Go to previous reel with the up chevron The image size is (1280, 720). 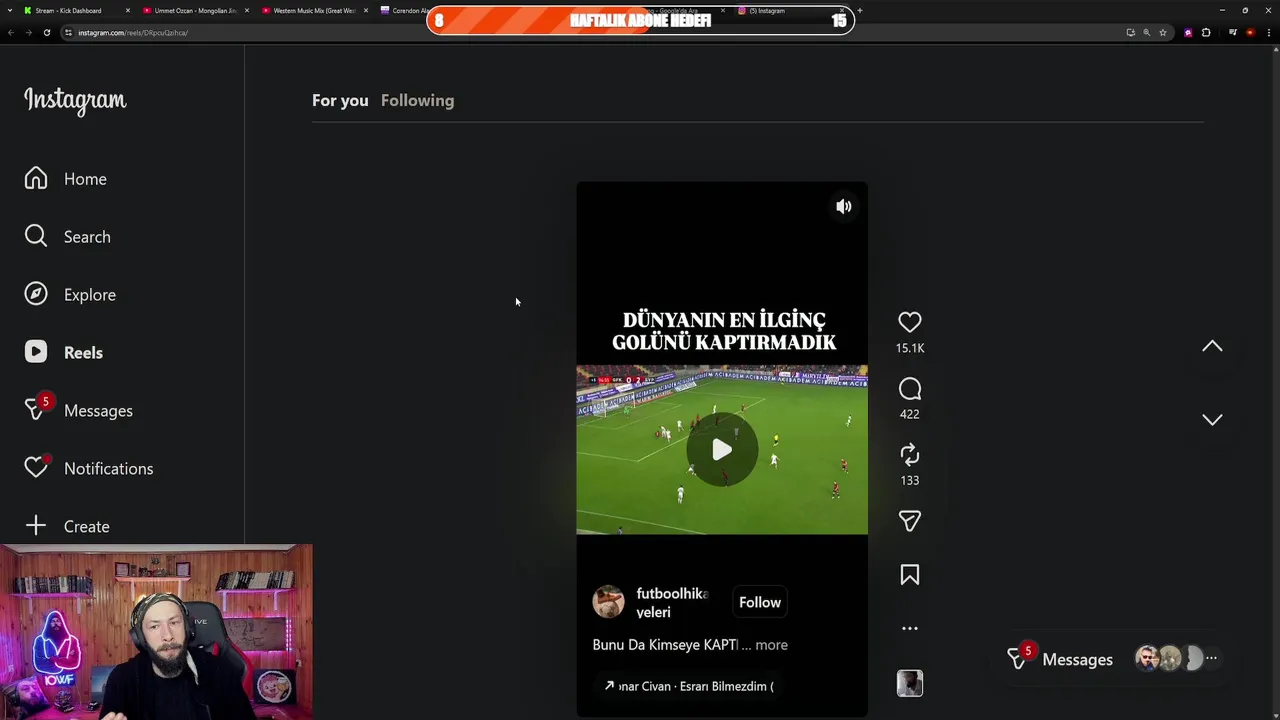click(1212, 346)
